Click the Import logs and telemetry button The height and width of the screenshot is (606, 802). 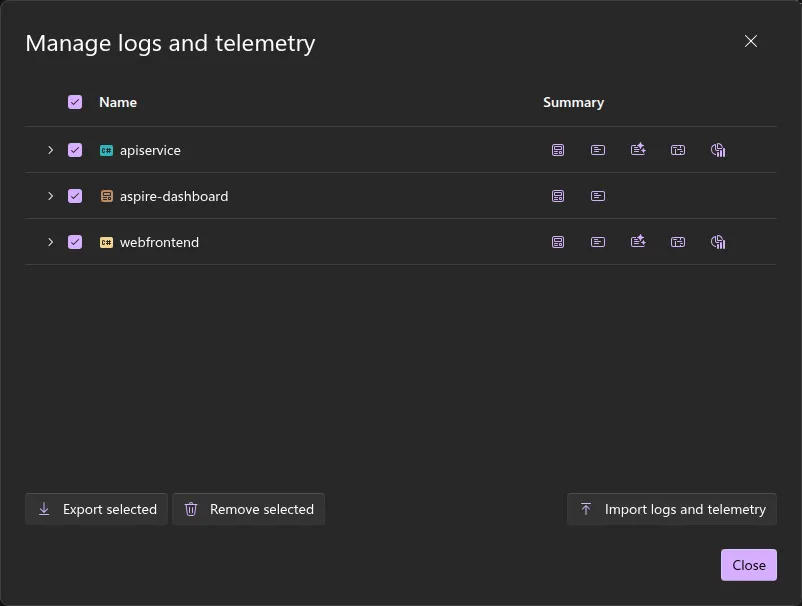[671, 509]
